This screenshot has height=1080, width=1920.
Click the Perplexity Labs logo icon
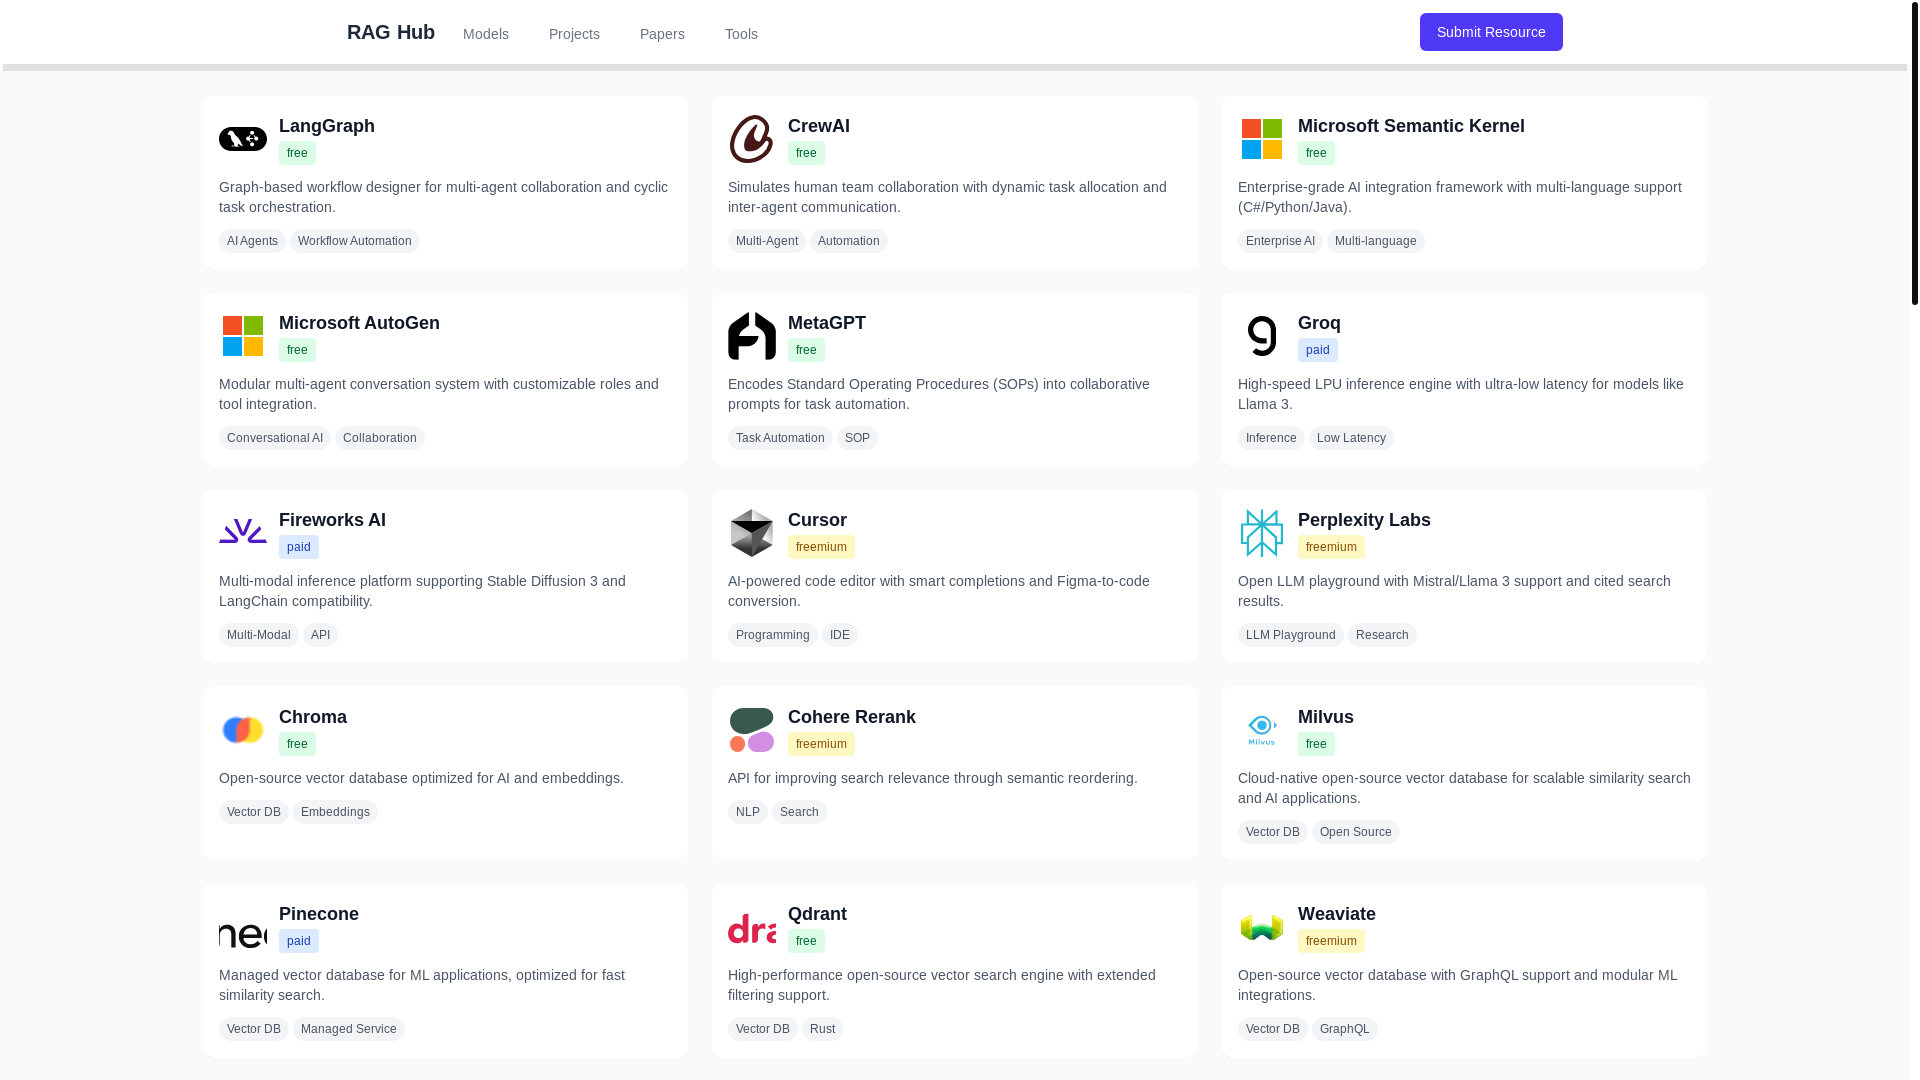(1262, 533)
